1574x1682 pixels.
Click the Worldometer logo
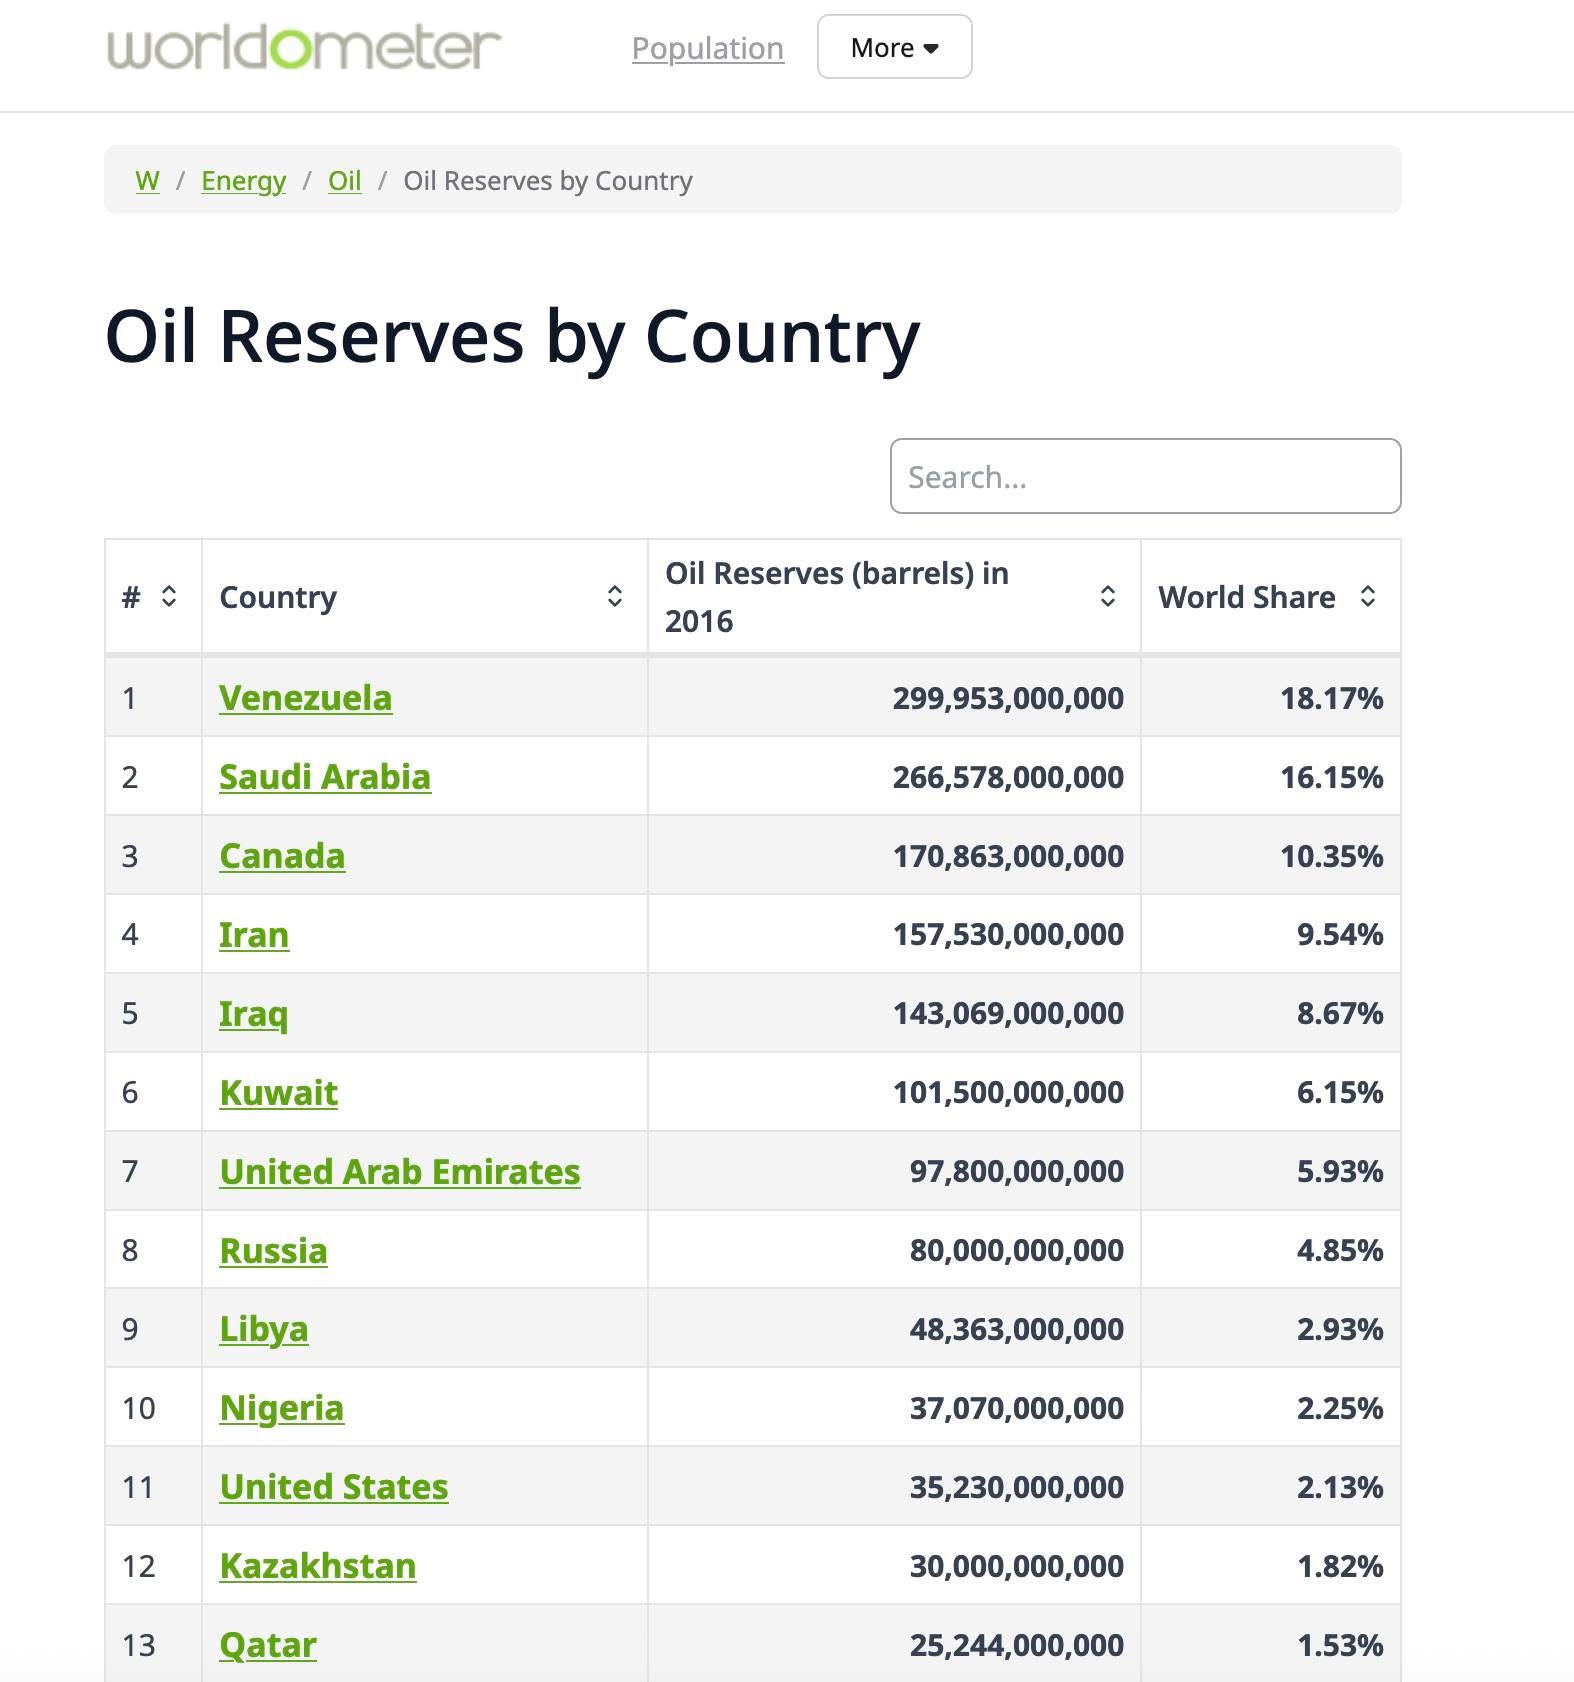pos(303,47)
